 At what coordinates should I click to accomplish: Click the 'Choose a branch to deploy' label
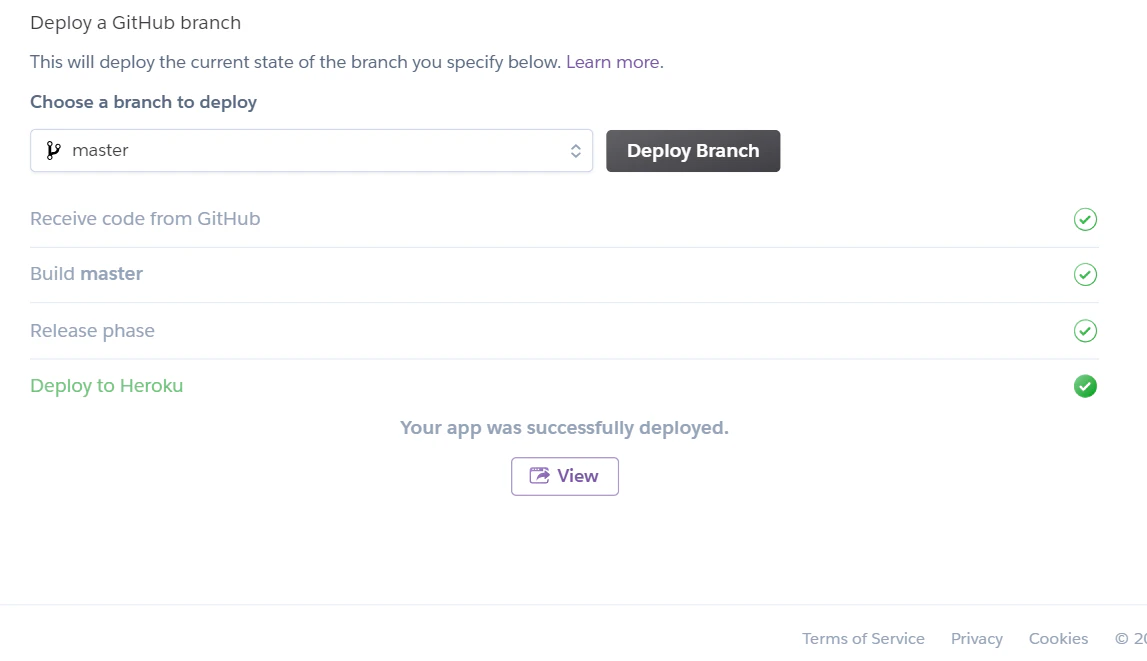pos(143,102)
